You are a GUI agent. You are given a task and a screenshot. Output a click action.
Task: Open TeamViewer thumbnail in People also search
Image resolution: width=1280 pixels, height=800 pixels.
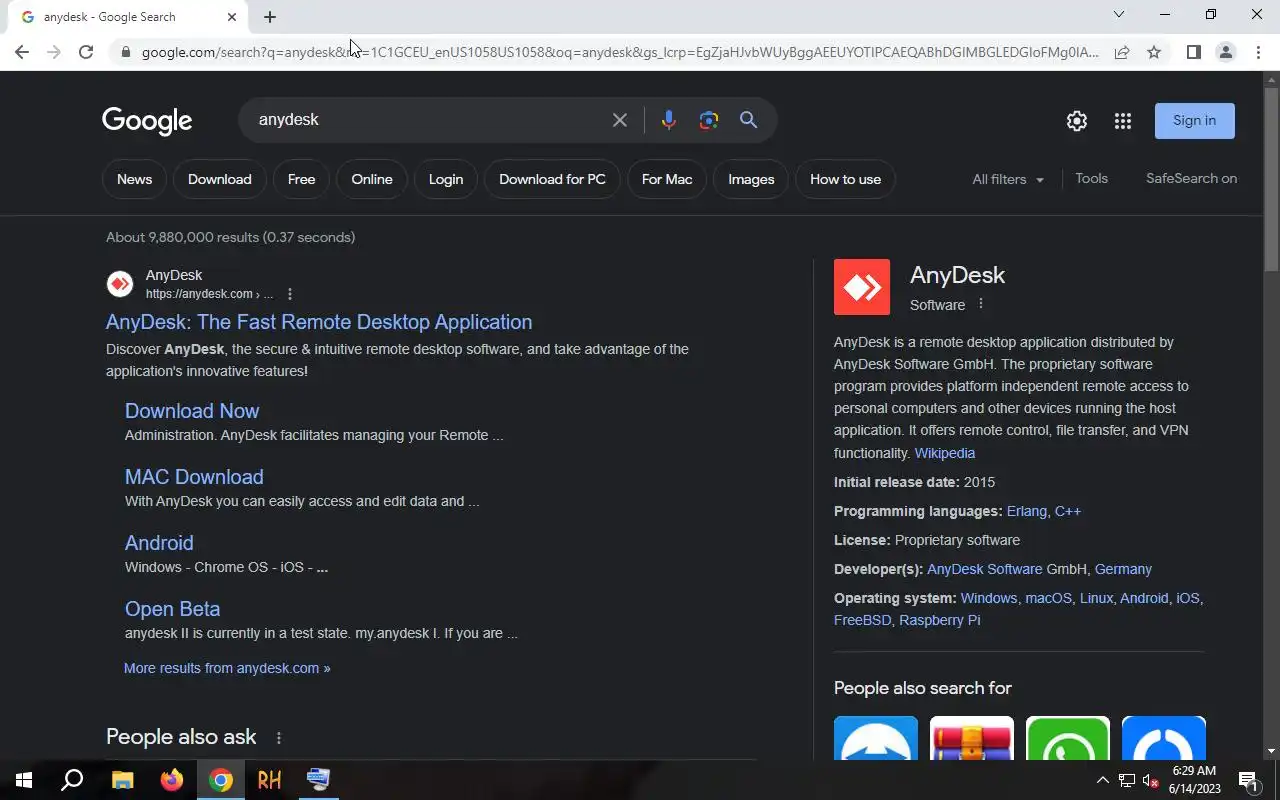click(876, 738)
